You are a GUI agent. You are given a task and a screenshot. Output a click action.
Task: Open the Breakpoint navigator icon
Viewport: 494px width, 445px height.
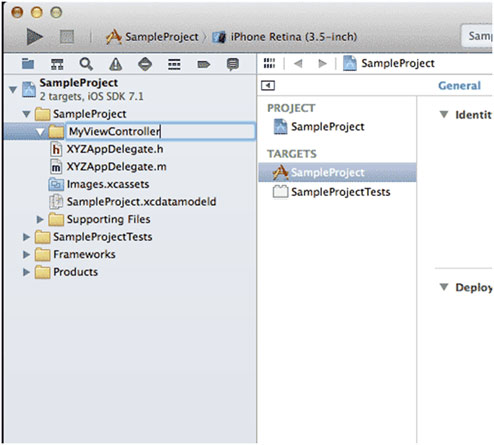point(204,64)
